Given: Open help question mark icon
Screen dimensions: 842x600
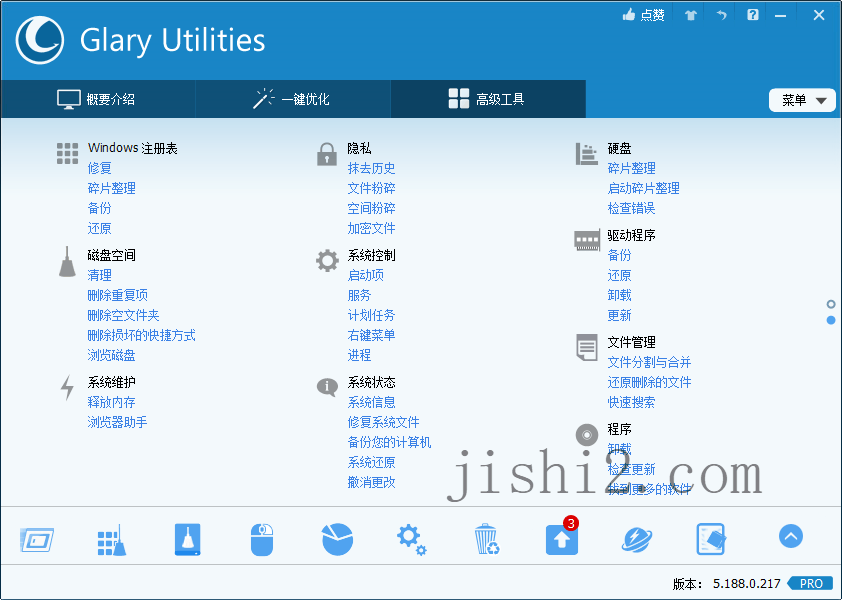Looking at the screenshot, I should (x=753, y=15).
